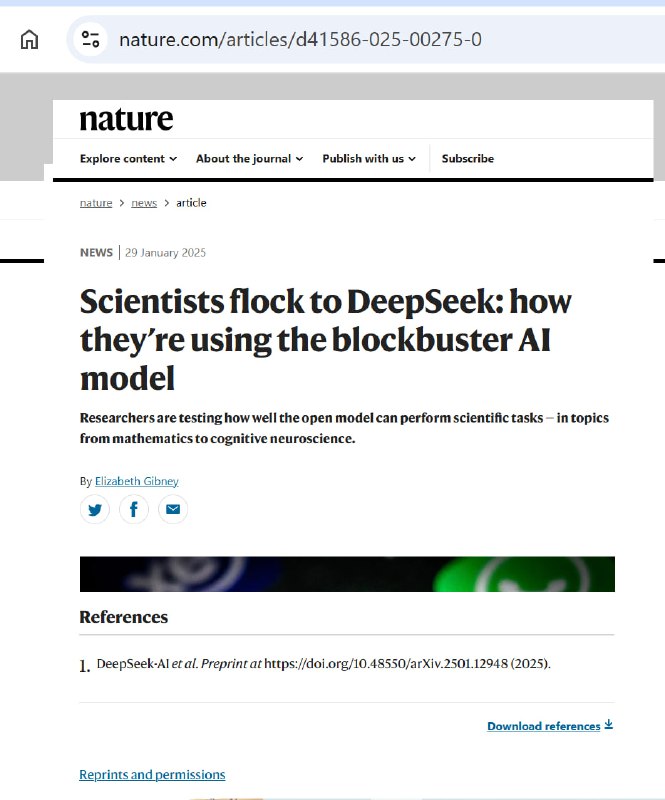Share the article via email icon

[x=173, y=509]
